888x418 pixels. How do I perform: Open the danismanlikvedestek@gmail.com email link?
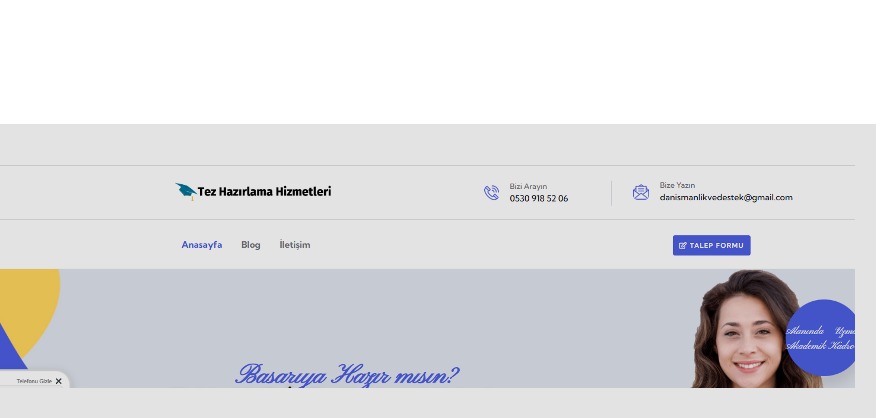tap(726, 198)
